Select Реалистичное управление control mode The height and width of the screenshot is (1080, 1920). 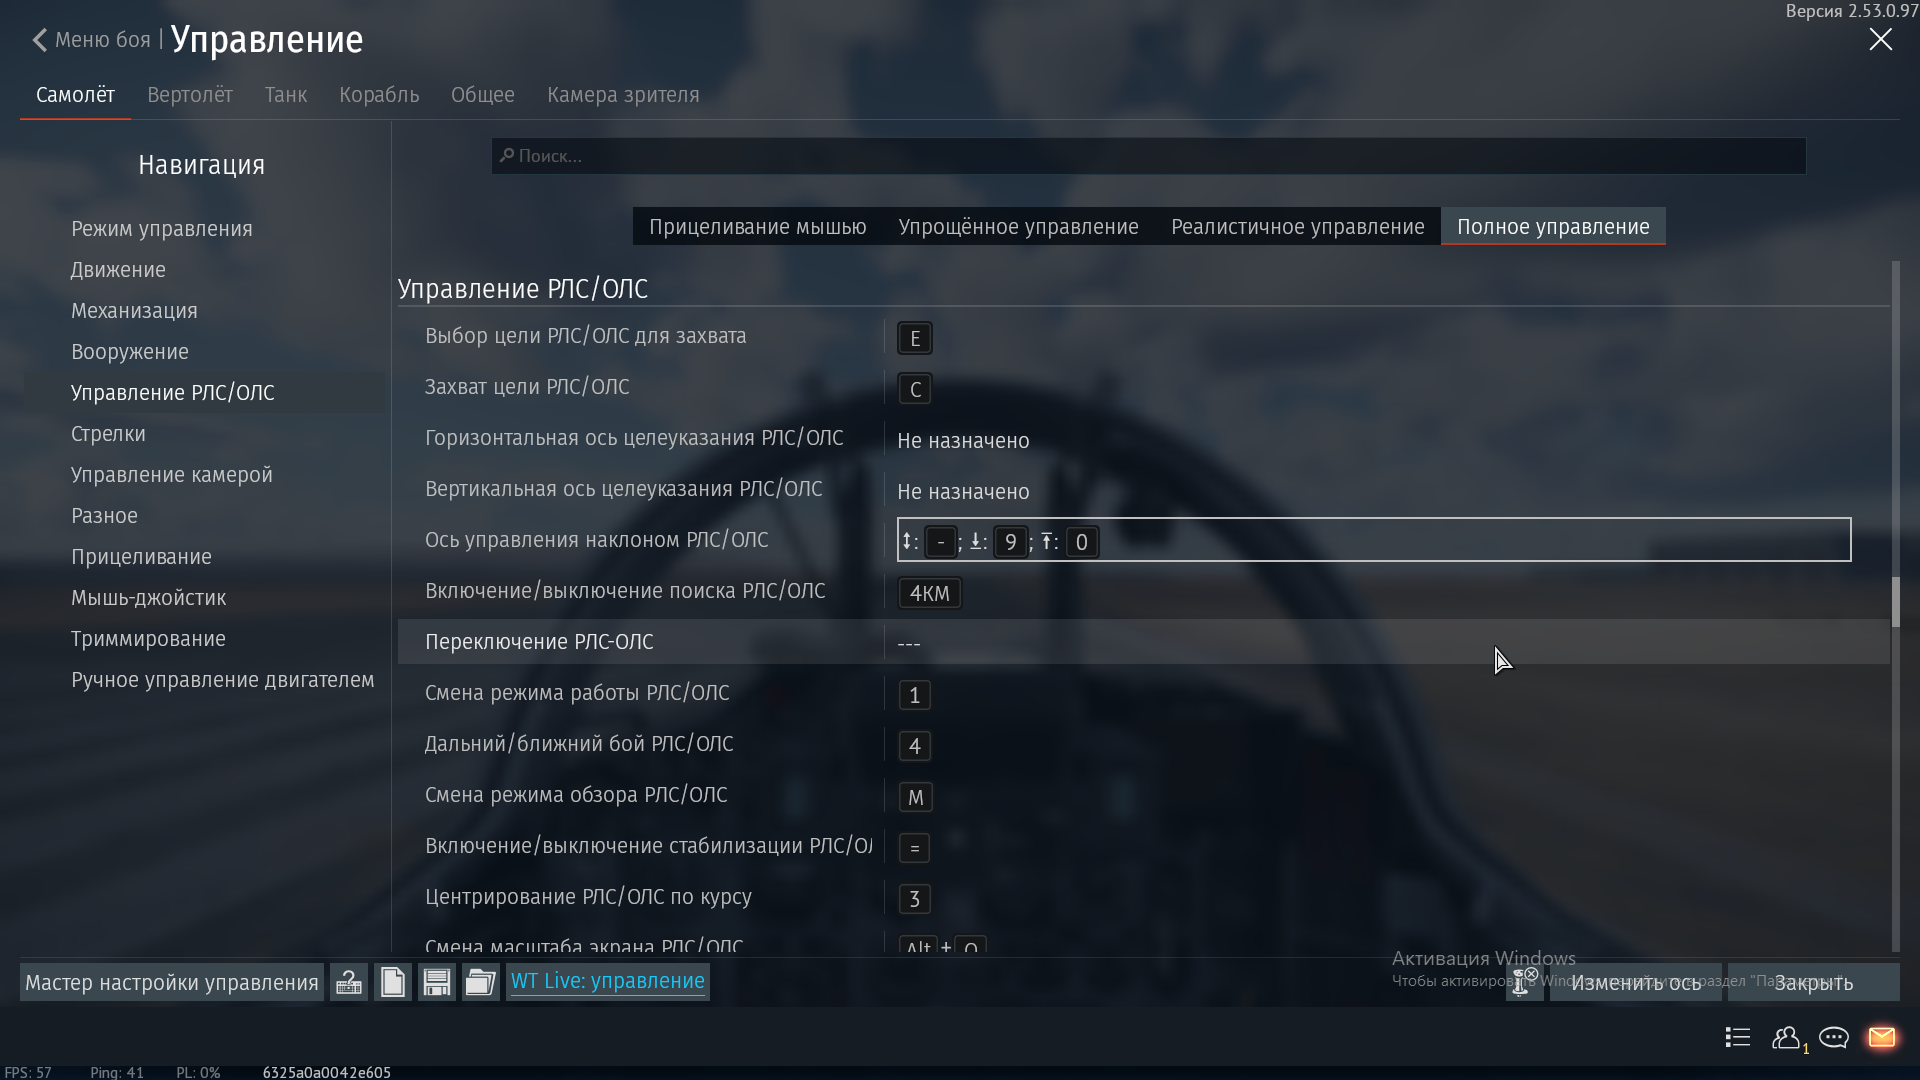(1297, 227)
